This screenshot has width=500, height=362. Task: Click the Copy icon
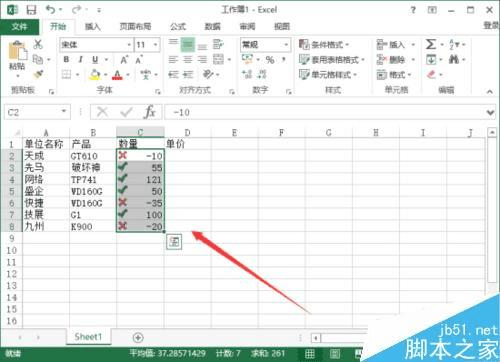pos(38,60)
